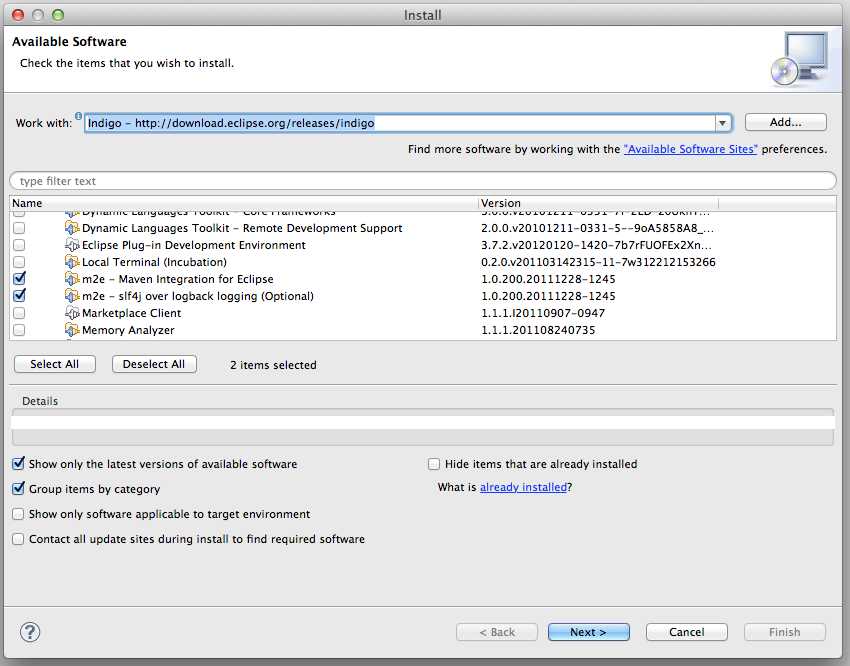Click the info decorator beside Work with

click(78, 115)
